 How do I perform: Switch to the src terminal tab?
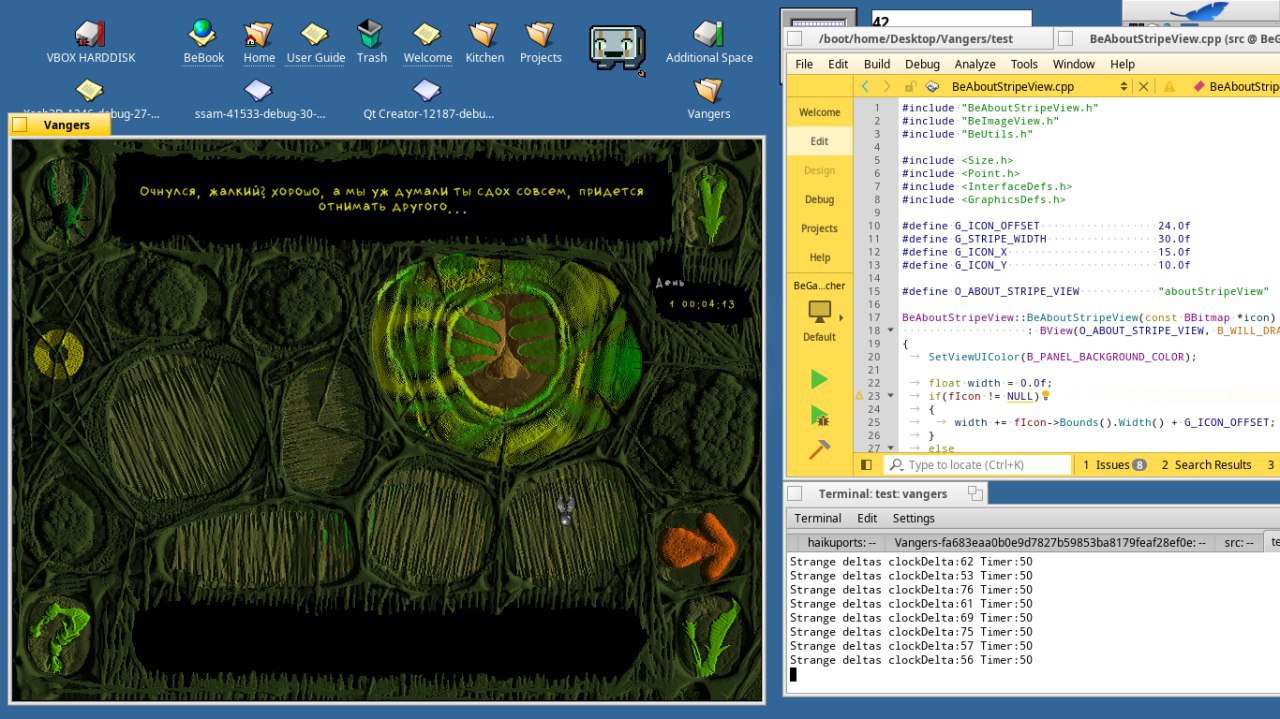1238,542
